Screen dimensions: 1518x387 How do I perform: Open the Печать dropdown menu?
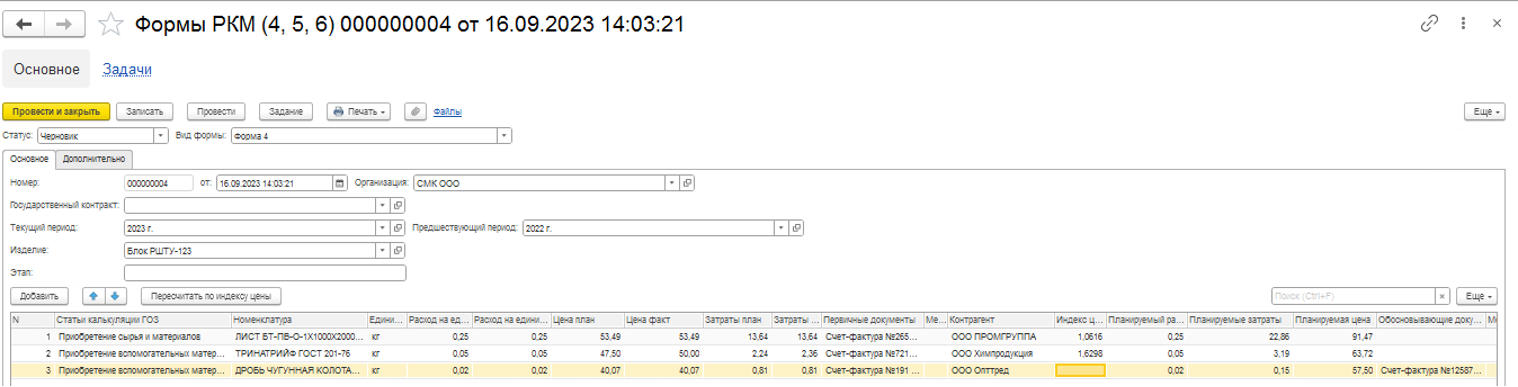click(x=358, y=112)
